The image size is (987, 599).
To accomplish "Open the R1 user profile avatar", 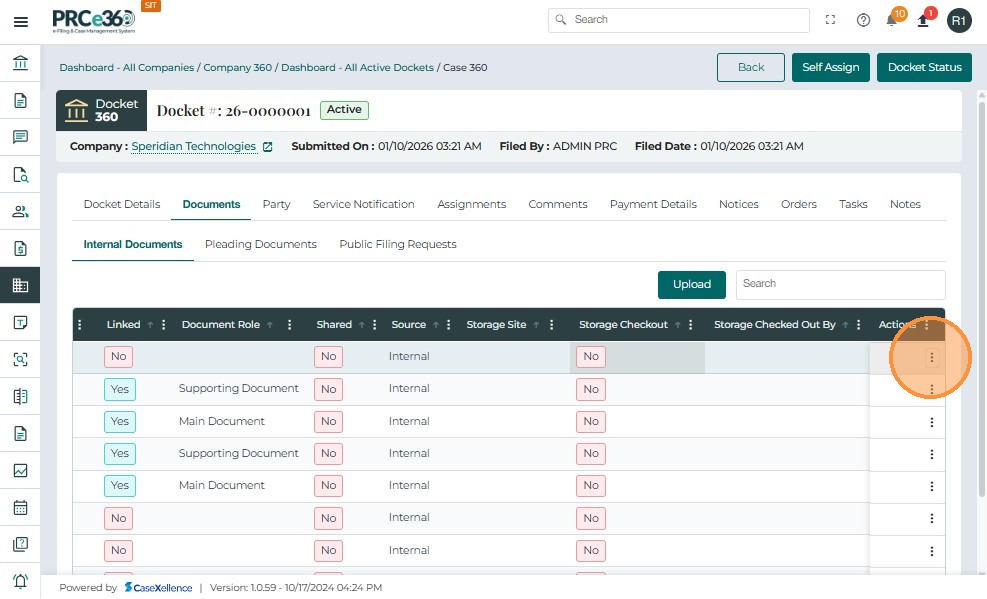I will [x=958, y=20].
